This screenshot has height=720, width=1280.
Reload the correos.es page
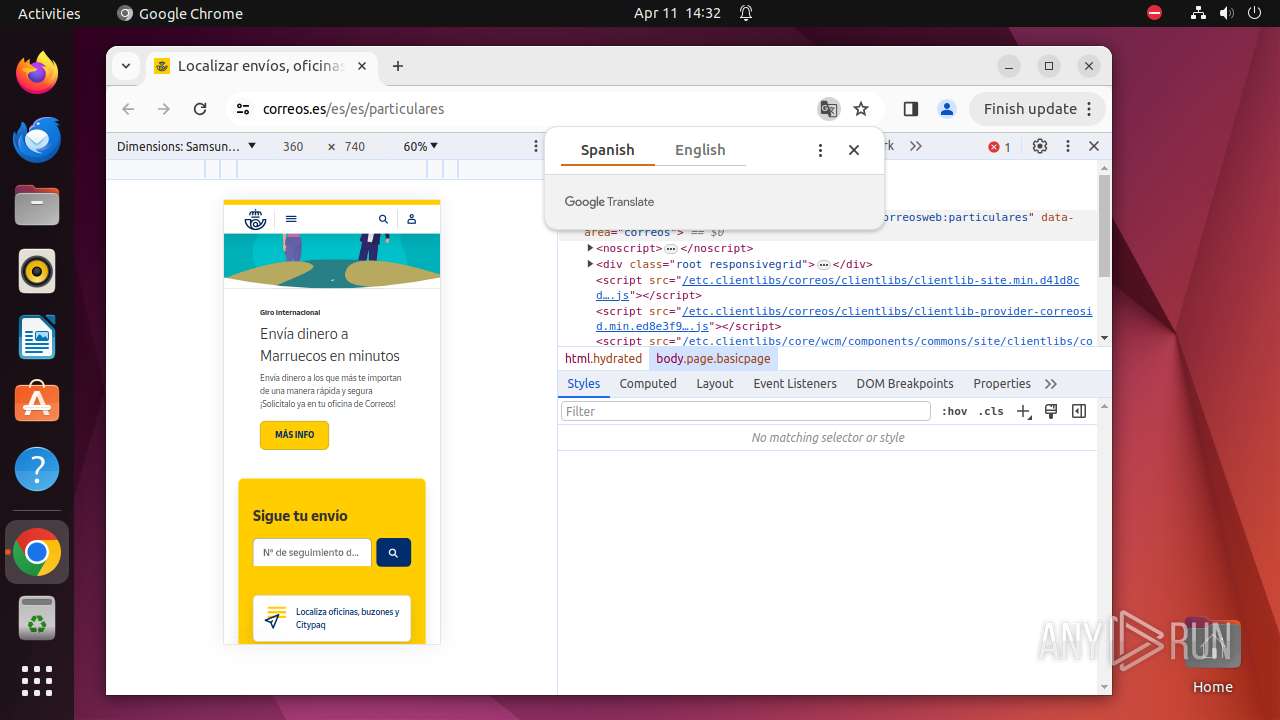click(200, 109)
